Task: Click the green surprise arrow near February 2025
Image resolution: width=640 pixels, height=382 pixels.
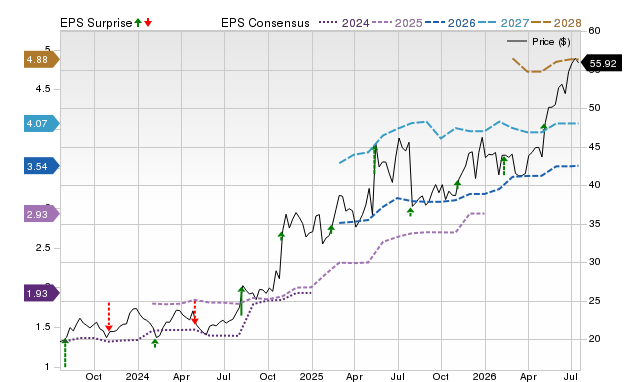Action: [x=331, y=229]
